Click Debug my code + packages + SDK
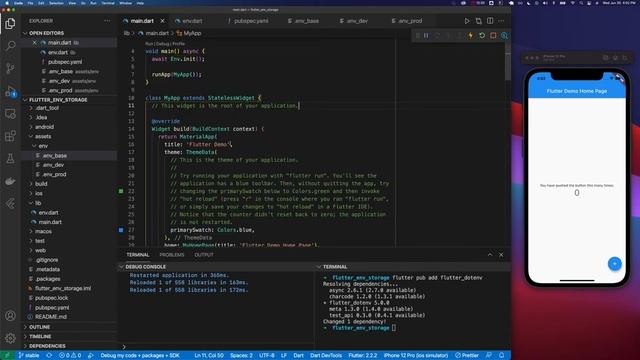 tap(140, 356)
